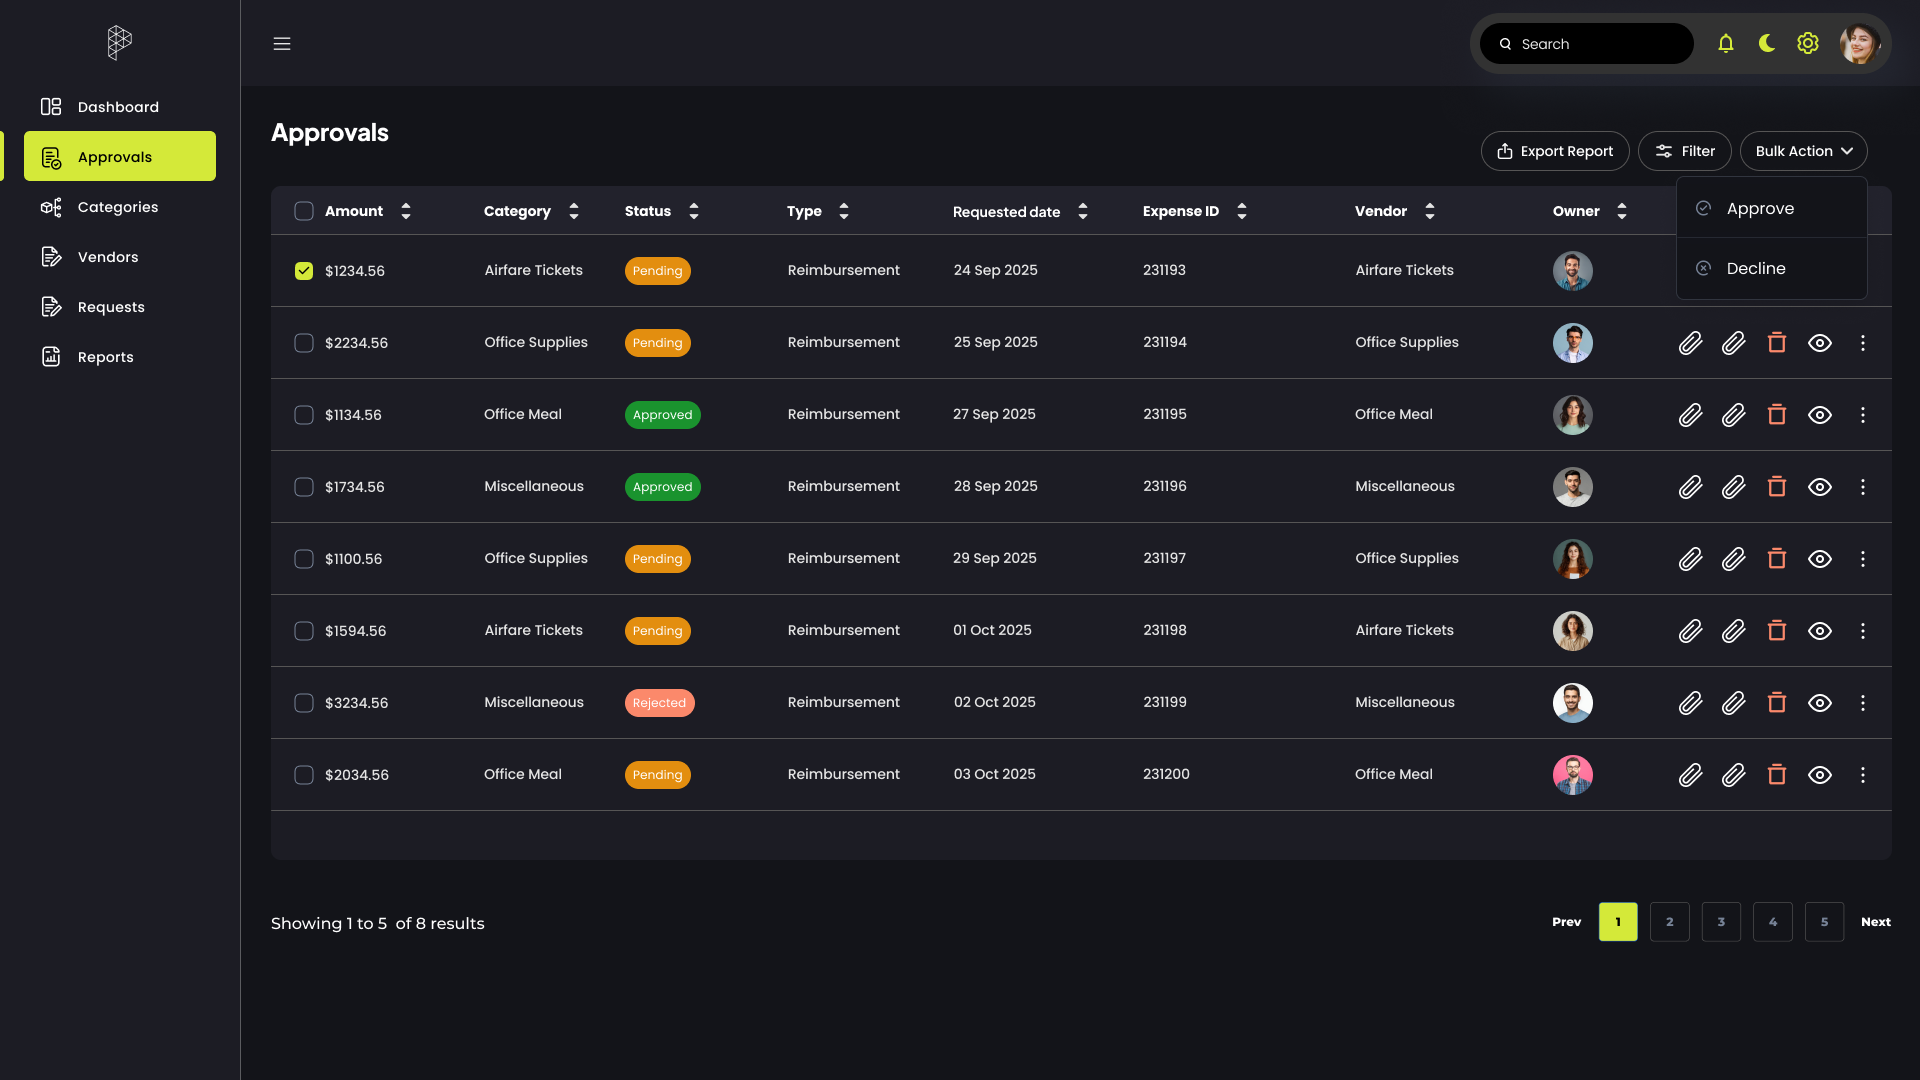Check the select-all checkbox in table header
The height and width of the screenshot is (1080, 1920).
click(304, 211)
